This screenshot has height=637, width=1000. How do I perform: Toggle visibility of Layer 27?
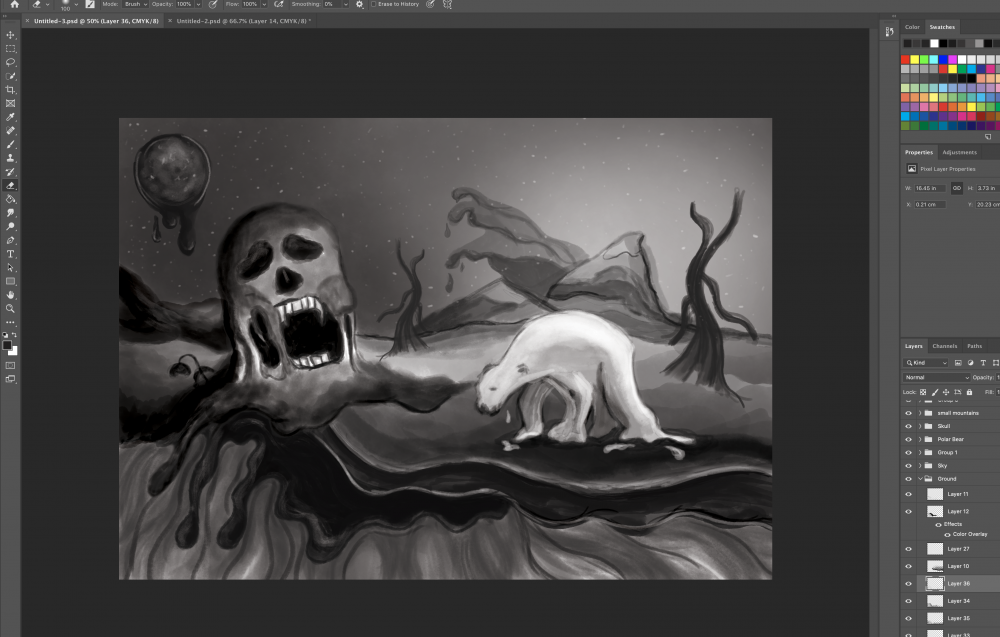click(x=908, y=549)
